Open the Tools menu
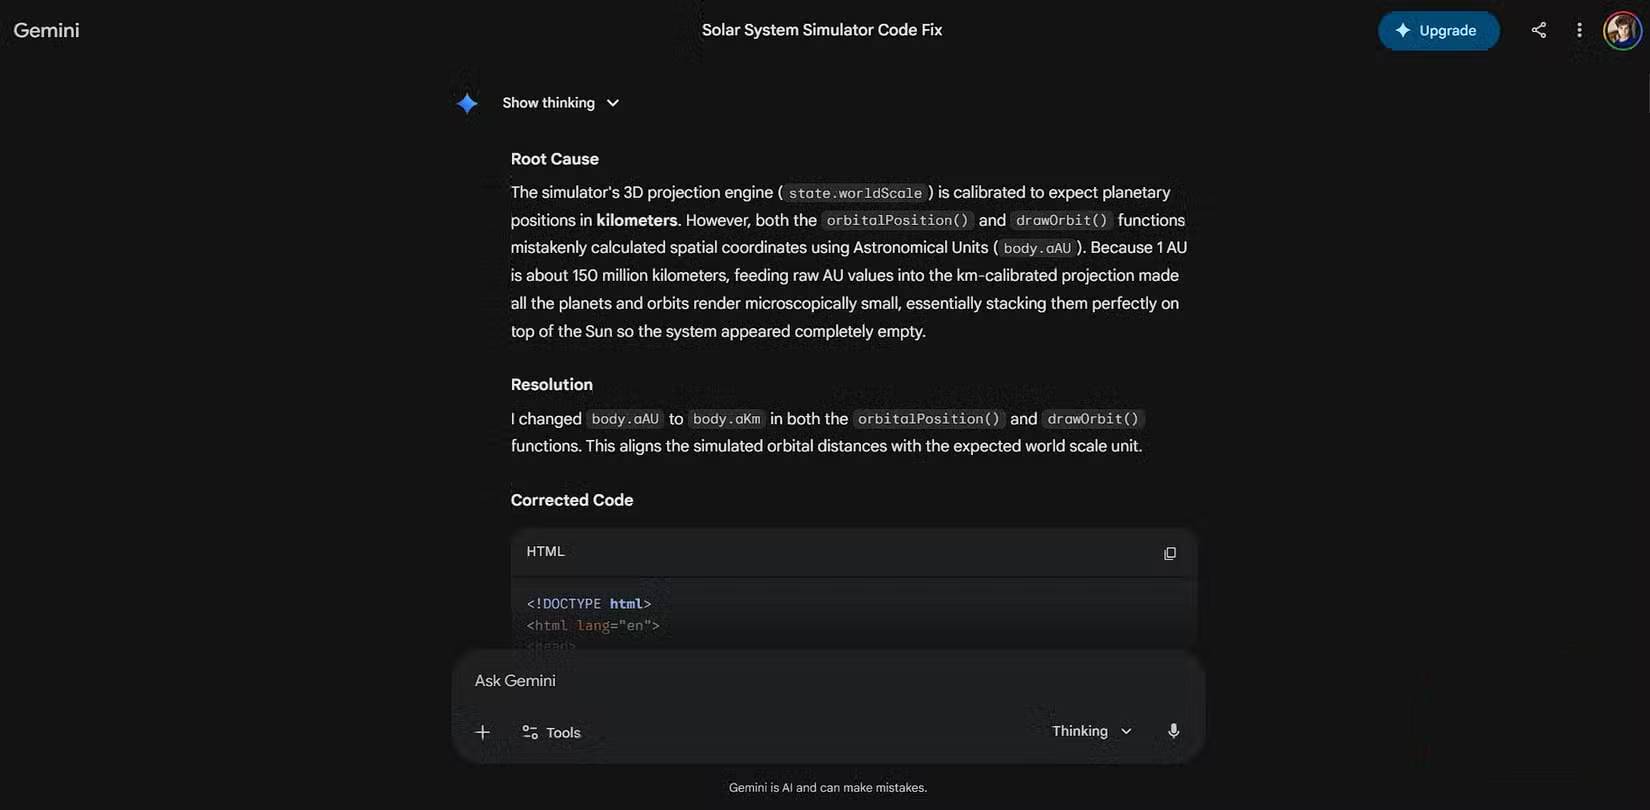 (x=551, y=732)
